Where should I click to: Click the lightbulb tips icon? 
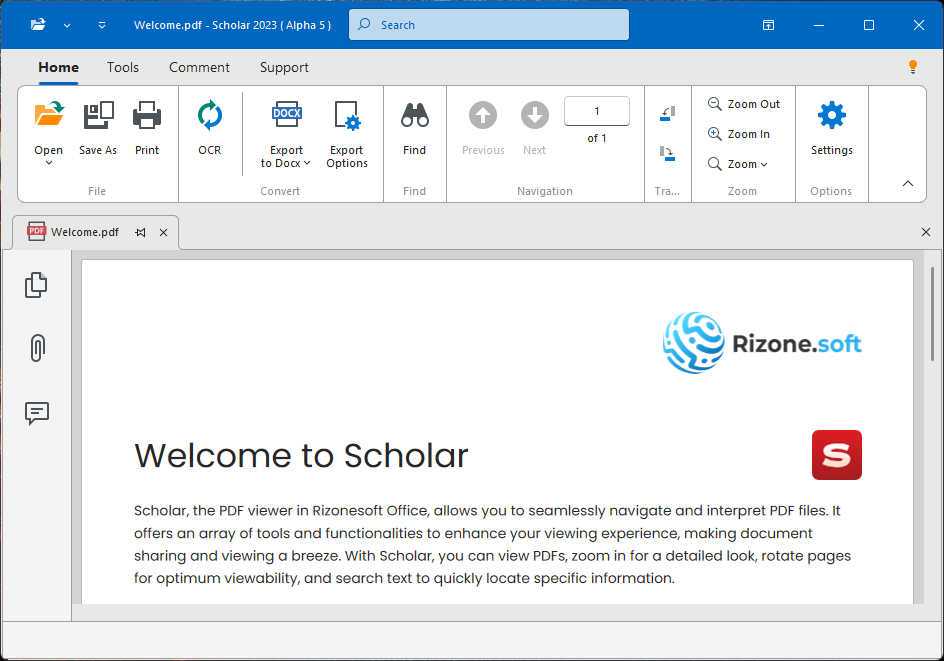coord(913,67)
